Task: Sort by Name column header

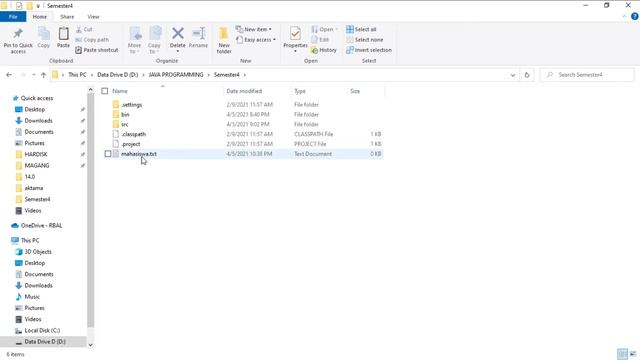Action: 120,91
